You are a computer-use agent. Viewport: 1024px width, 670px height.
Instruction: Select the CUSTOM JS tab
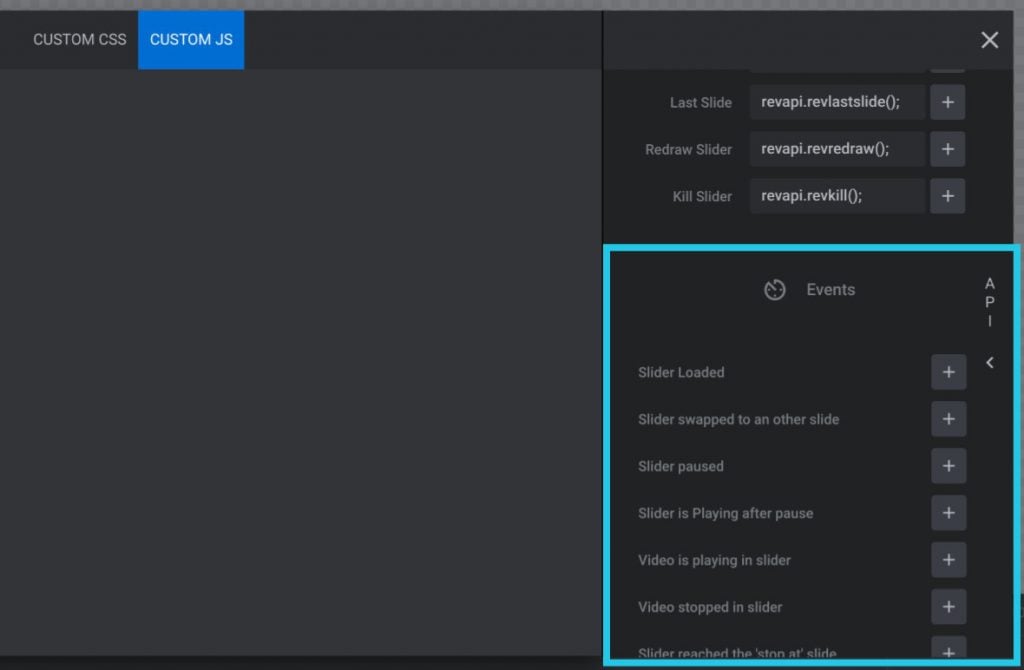pyautogui.click(x=190, y=40)
